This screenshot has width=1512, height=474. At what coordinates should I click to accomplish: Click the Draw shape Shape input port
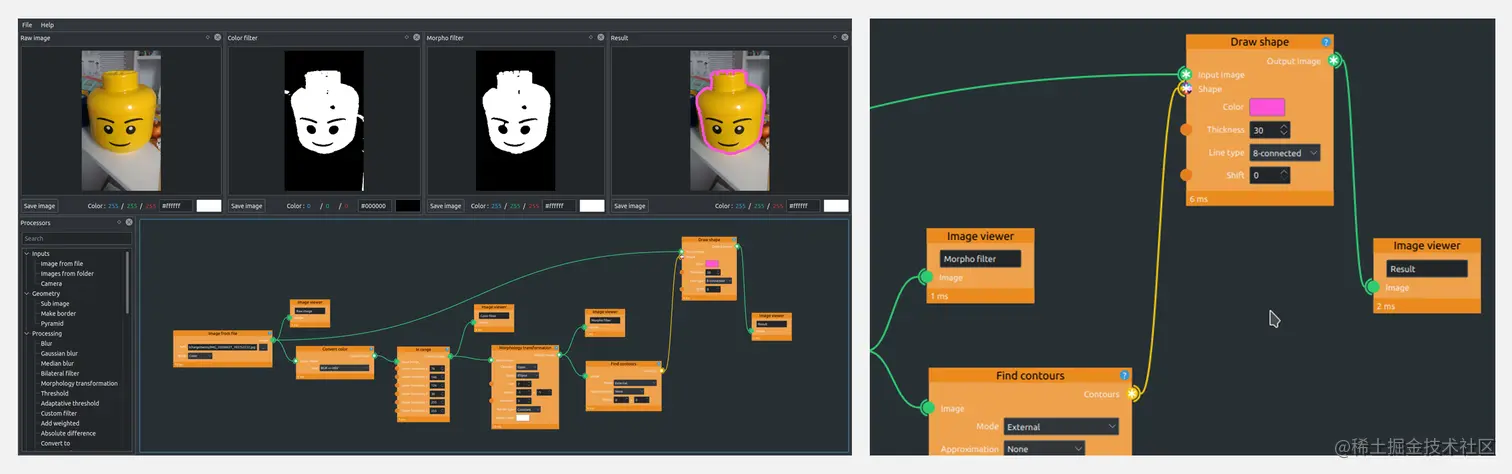(1186, 89)
